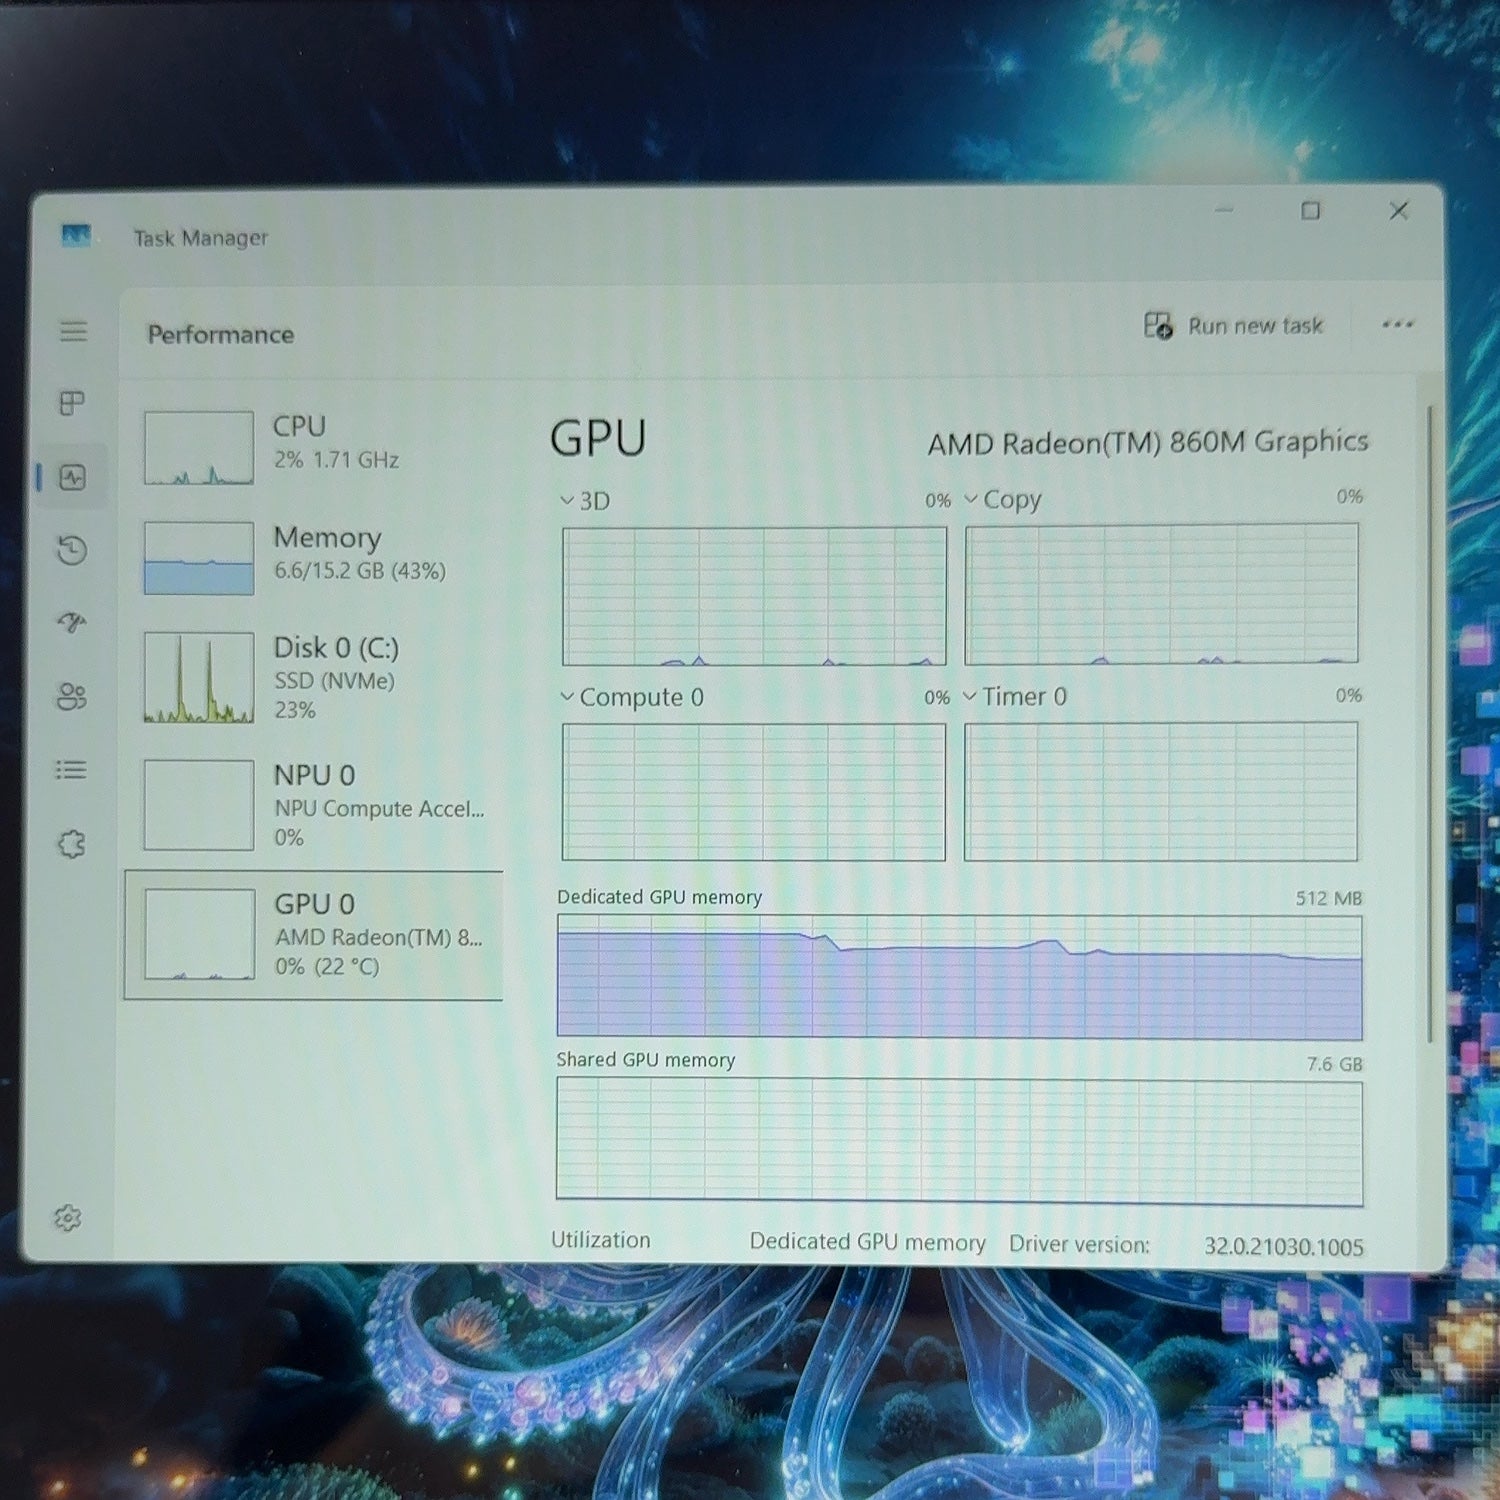Select the Performance page icon in the sidebar
The width and height of the screenshot is (1500, 1500).
(x=73, y=477)
